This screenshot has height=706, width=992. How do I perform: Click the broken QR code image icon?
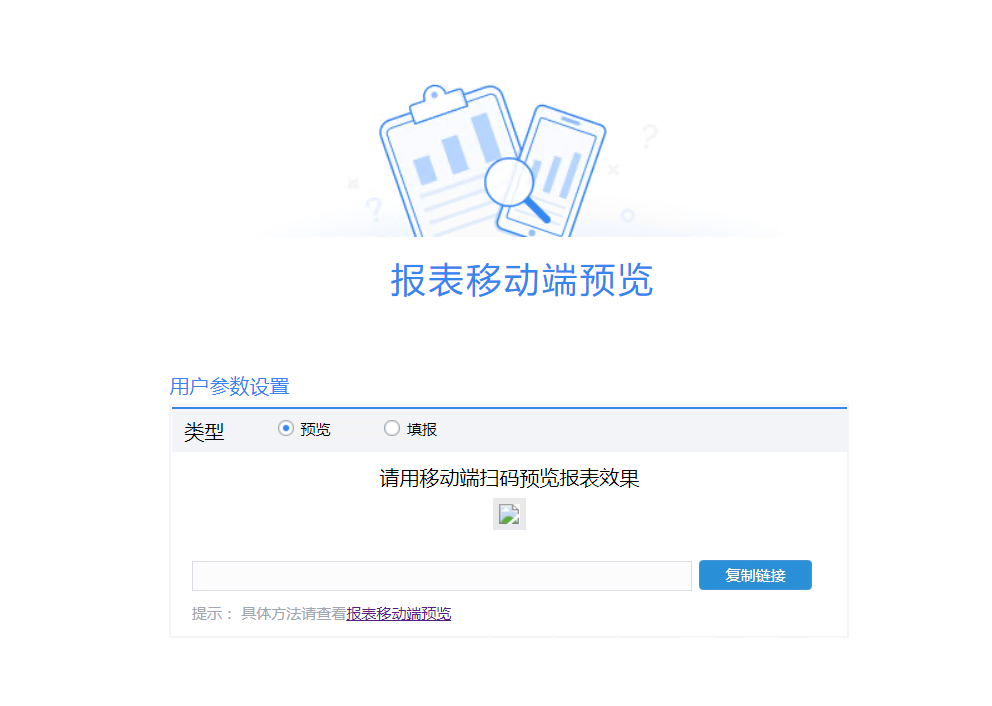[509, 514]
